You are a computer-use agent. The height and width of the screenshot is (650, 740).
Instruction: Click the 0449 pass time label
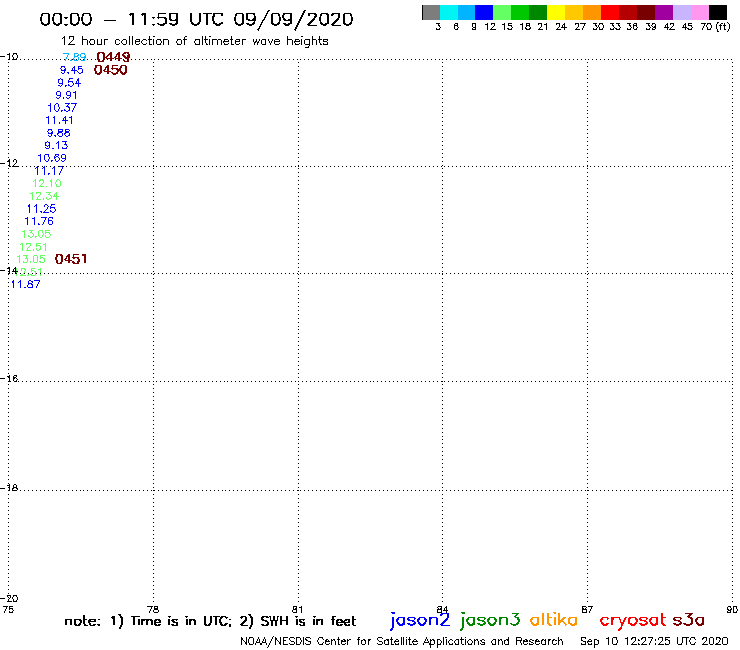click(113, 57)
